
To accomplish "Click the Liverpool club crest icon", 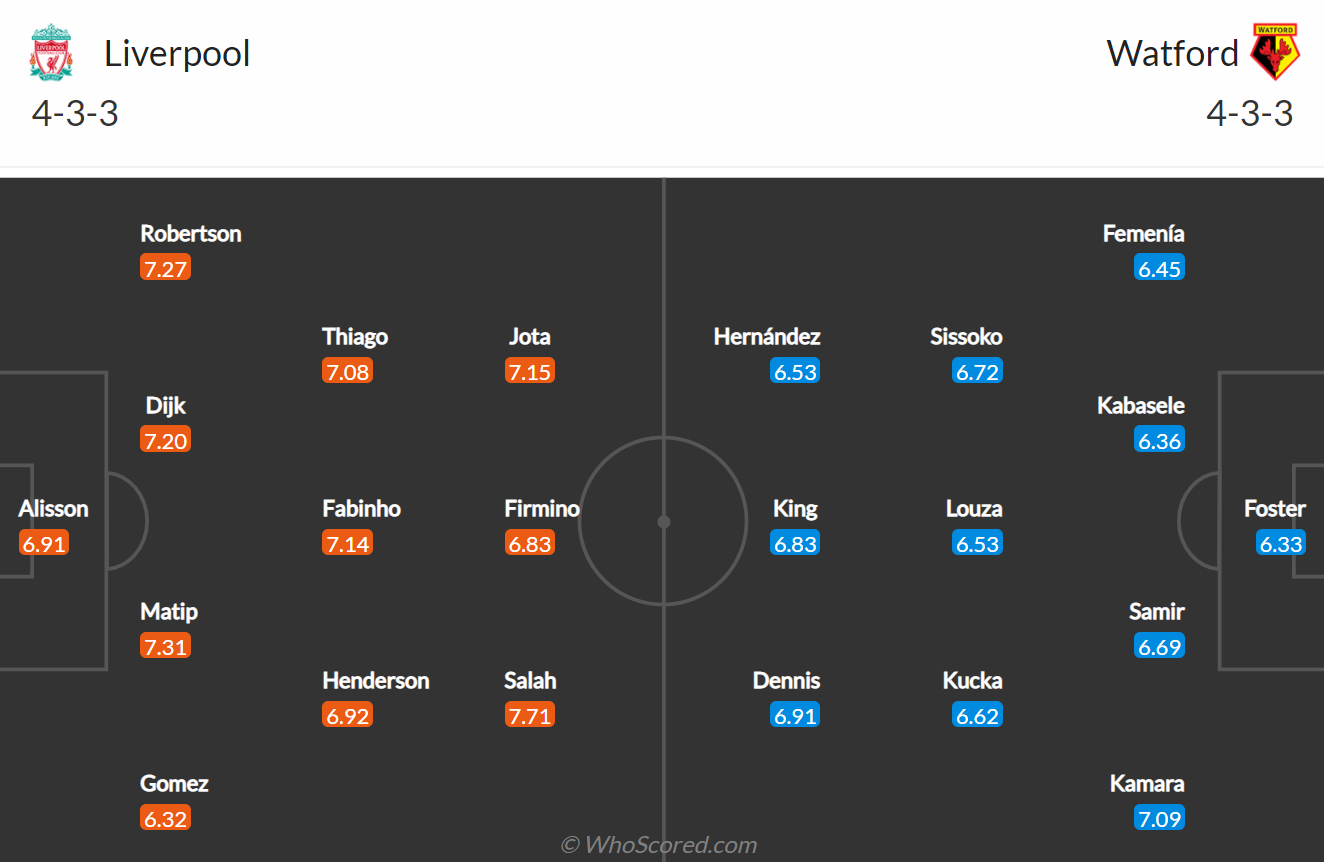I will pos(51,53).
